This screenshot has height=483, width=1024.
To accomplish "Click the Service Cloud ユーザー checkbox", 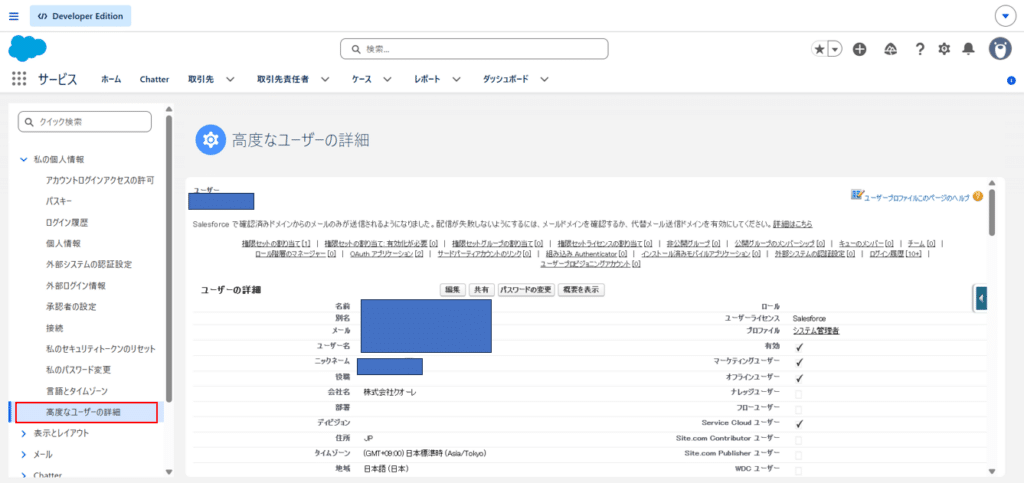I will (799, 424).
